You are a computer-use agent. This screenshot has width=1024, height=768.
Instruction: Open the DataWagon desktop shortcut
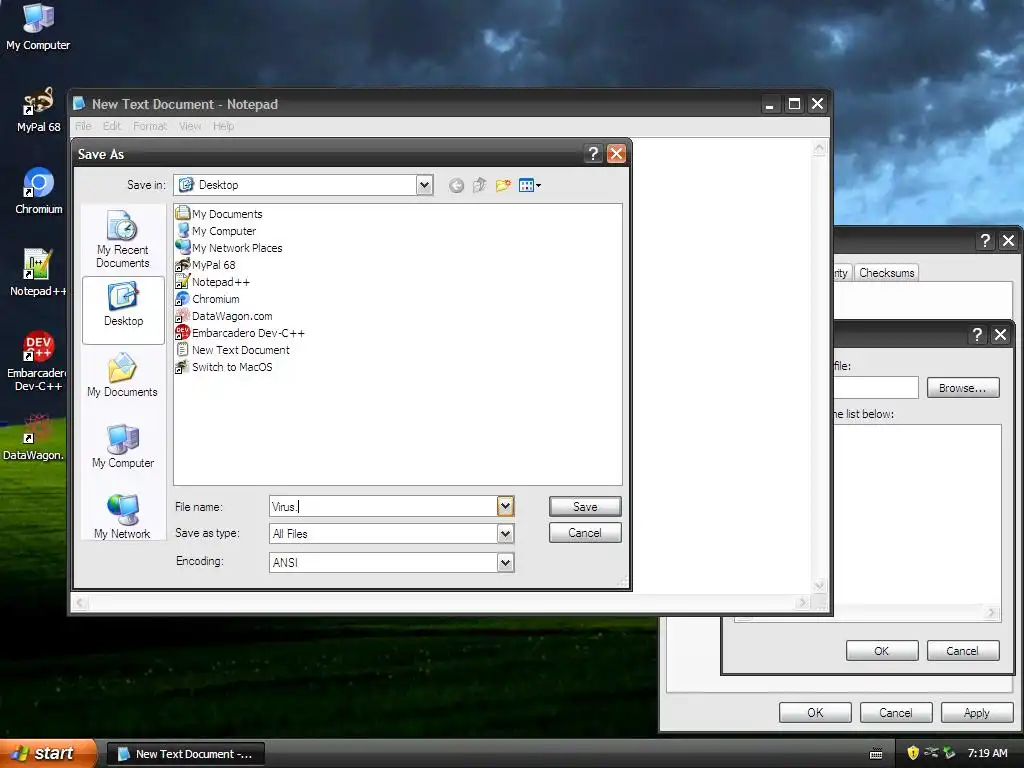(35, 438)
